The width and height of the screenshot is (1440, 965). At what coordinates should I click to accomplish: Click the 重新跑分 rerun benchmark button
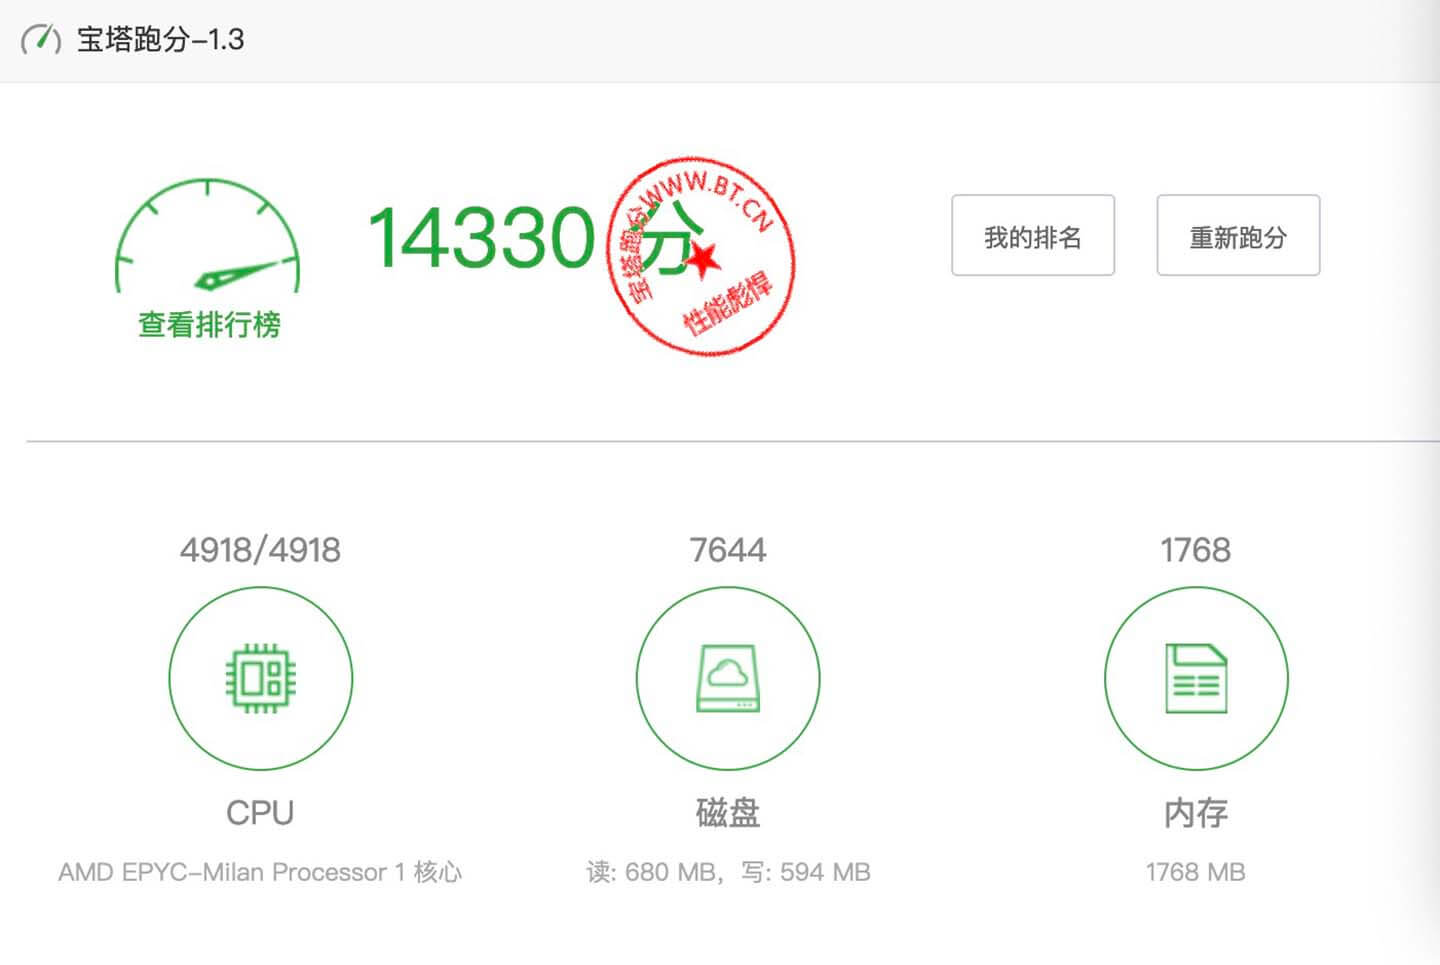coord(1238,235)
